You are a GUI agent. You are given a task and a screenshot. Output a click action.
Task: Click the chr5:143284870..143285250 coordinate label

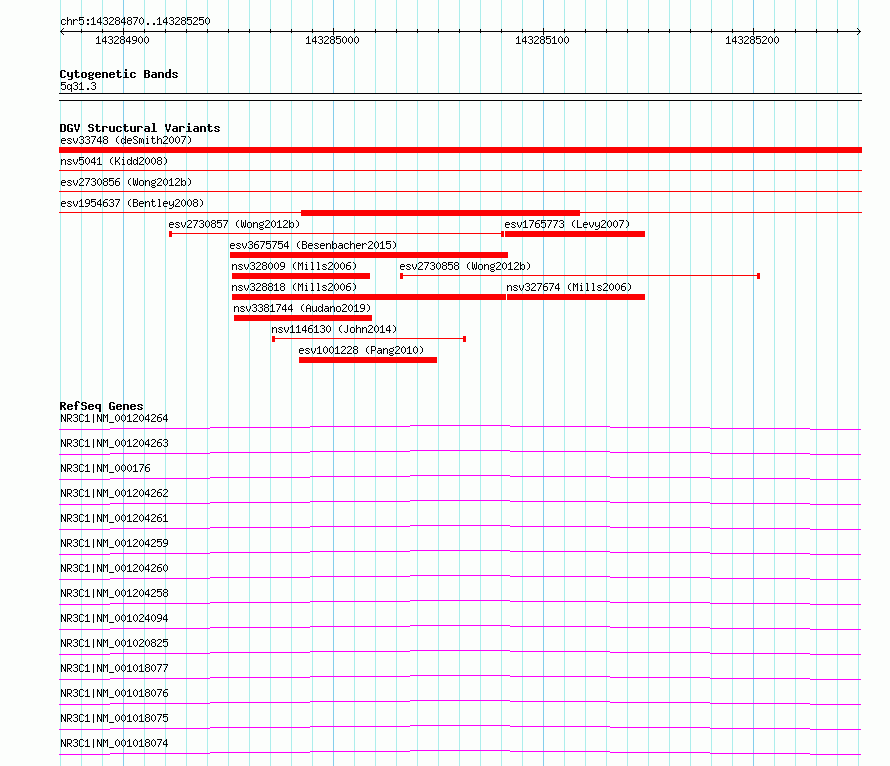point(135,21)
